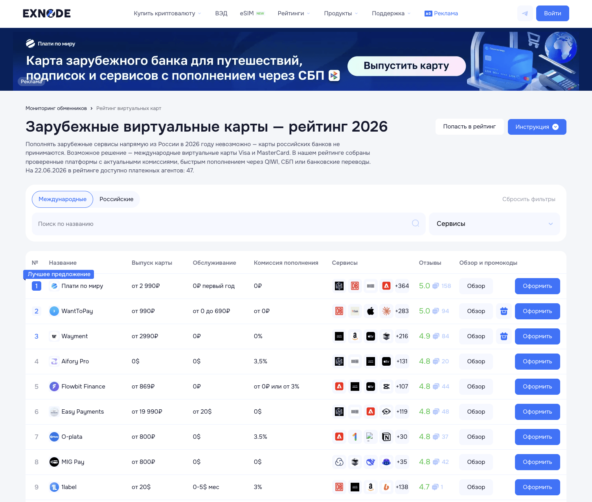This screenshot has height=502, width=592.
Task: Expand Купить криптовалюту menu
Action: tap(167, 14)
